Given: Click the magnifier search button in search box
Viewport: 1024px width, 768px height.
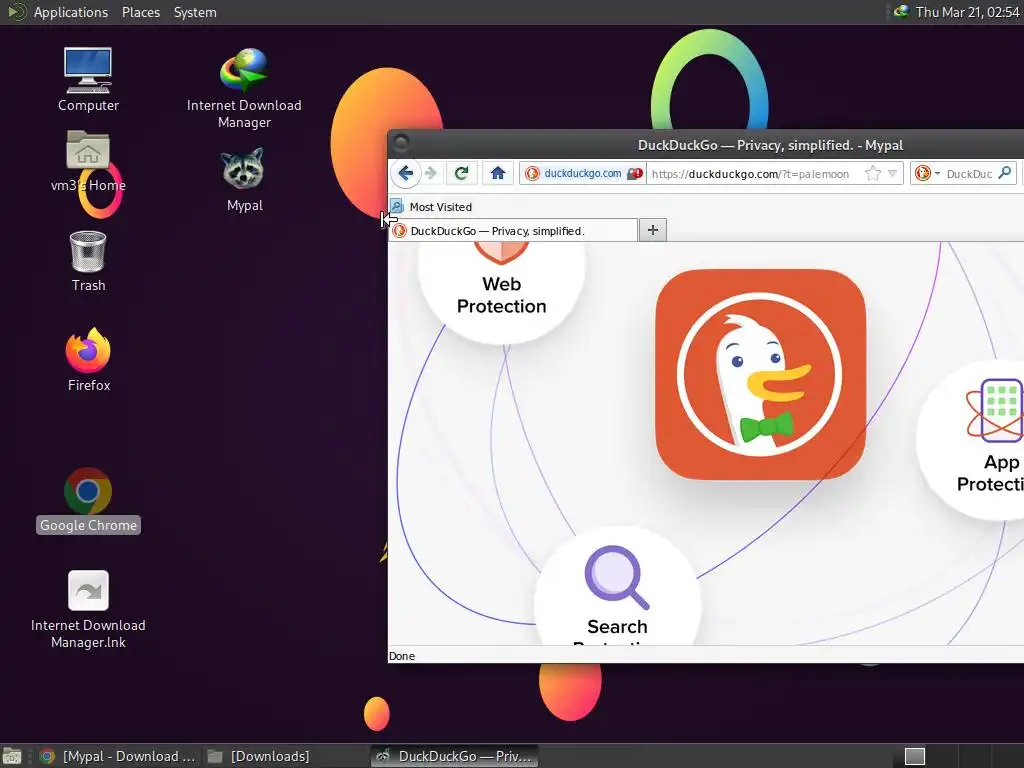Looking at the screenshot, I should (1005, 172).
